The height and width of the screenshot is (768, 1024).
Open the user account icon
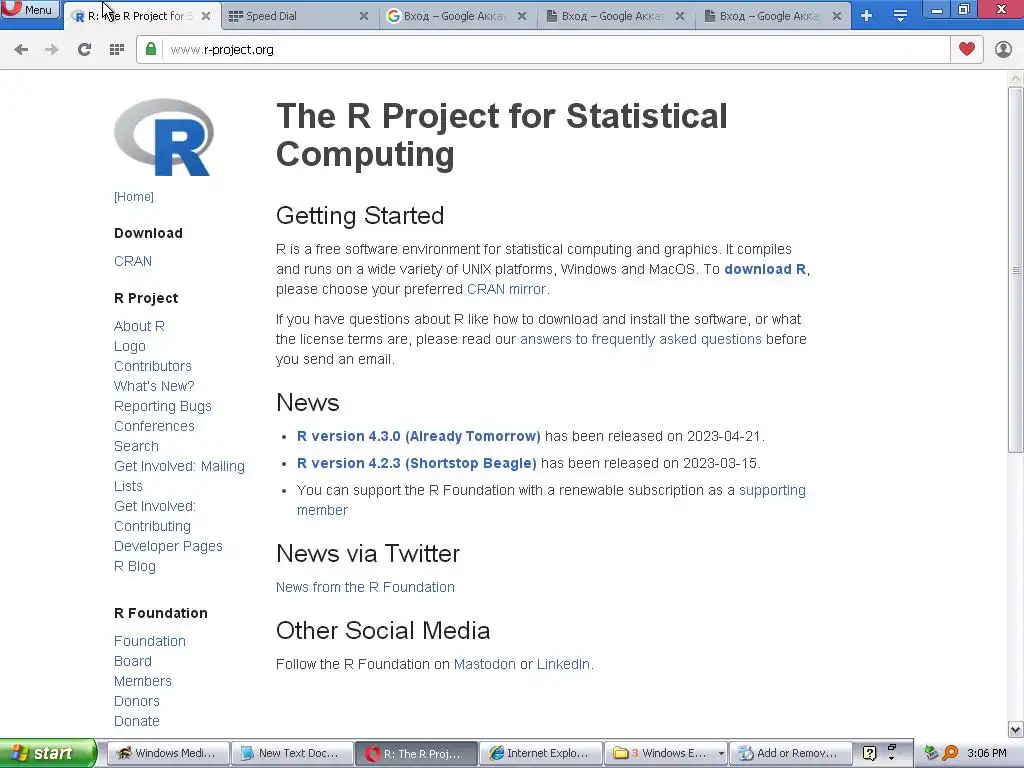pos(1003,49)
